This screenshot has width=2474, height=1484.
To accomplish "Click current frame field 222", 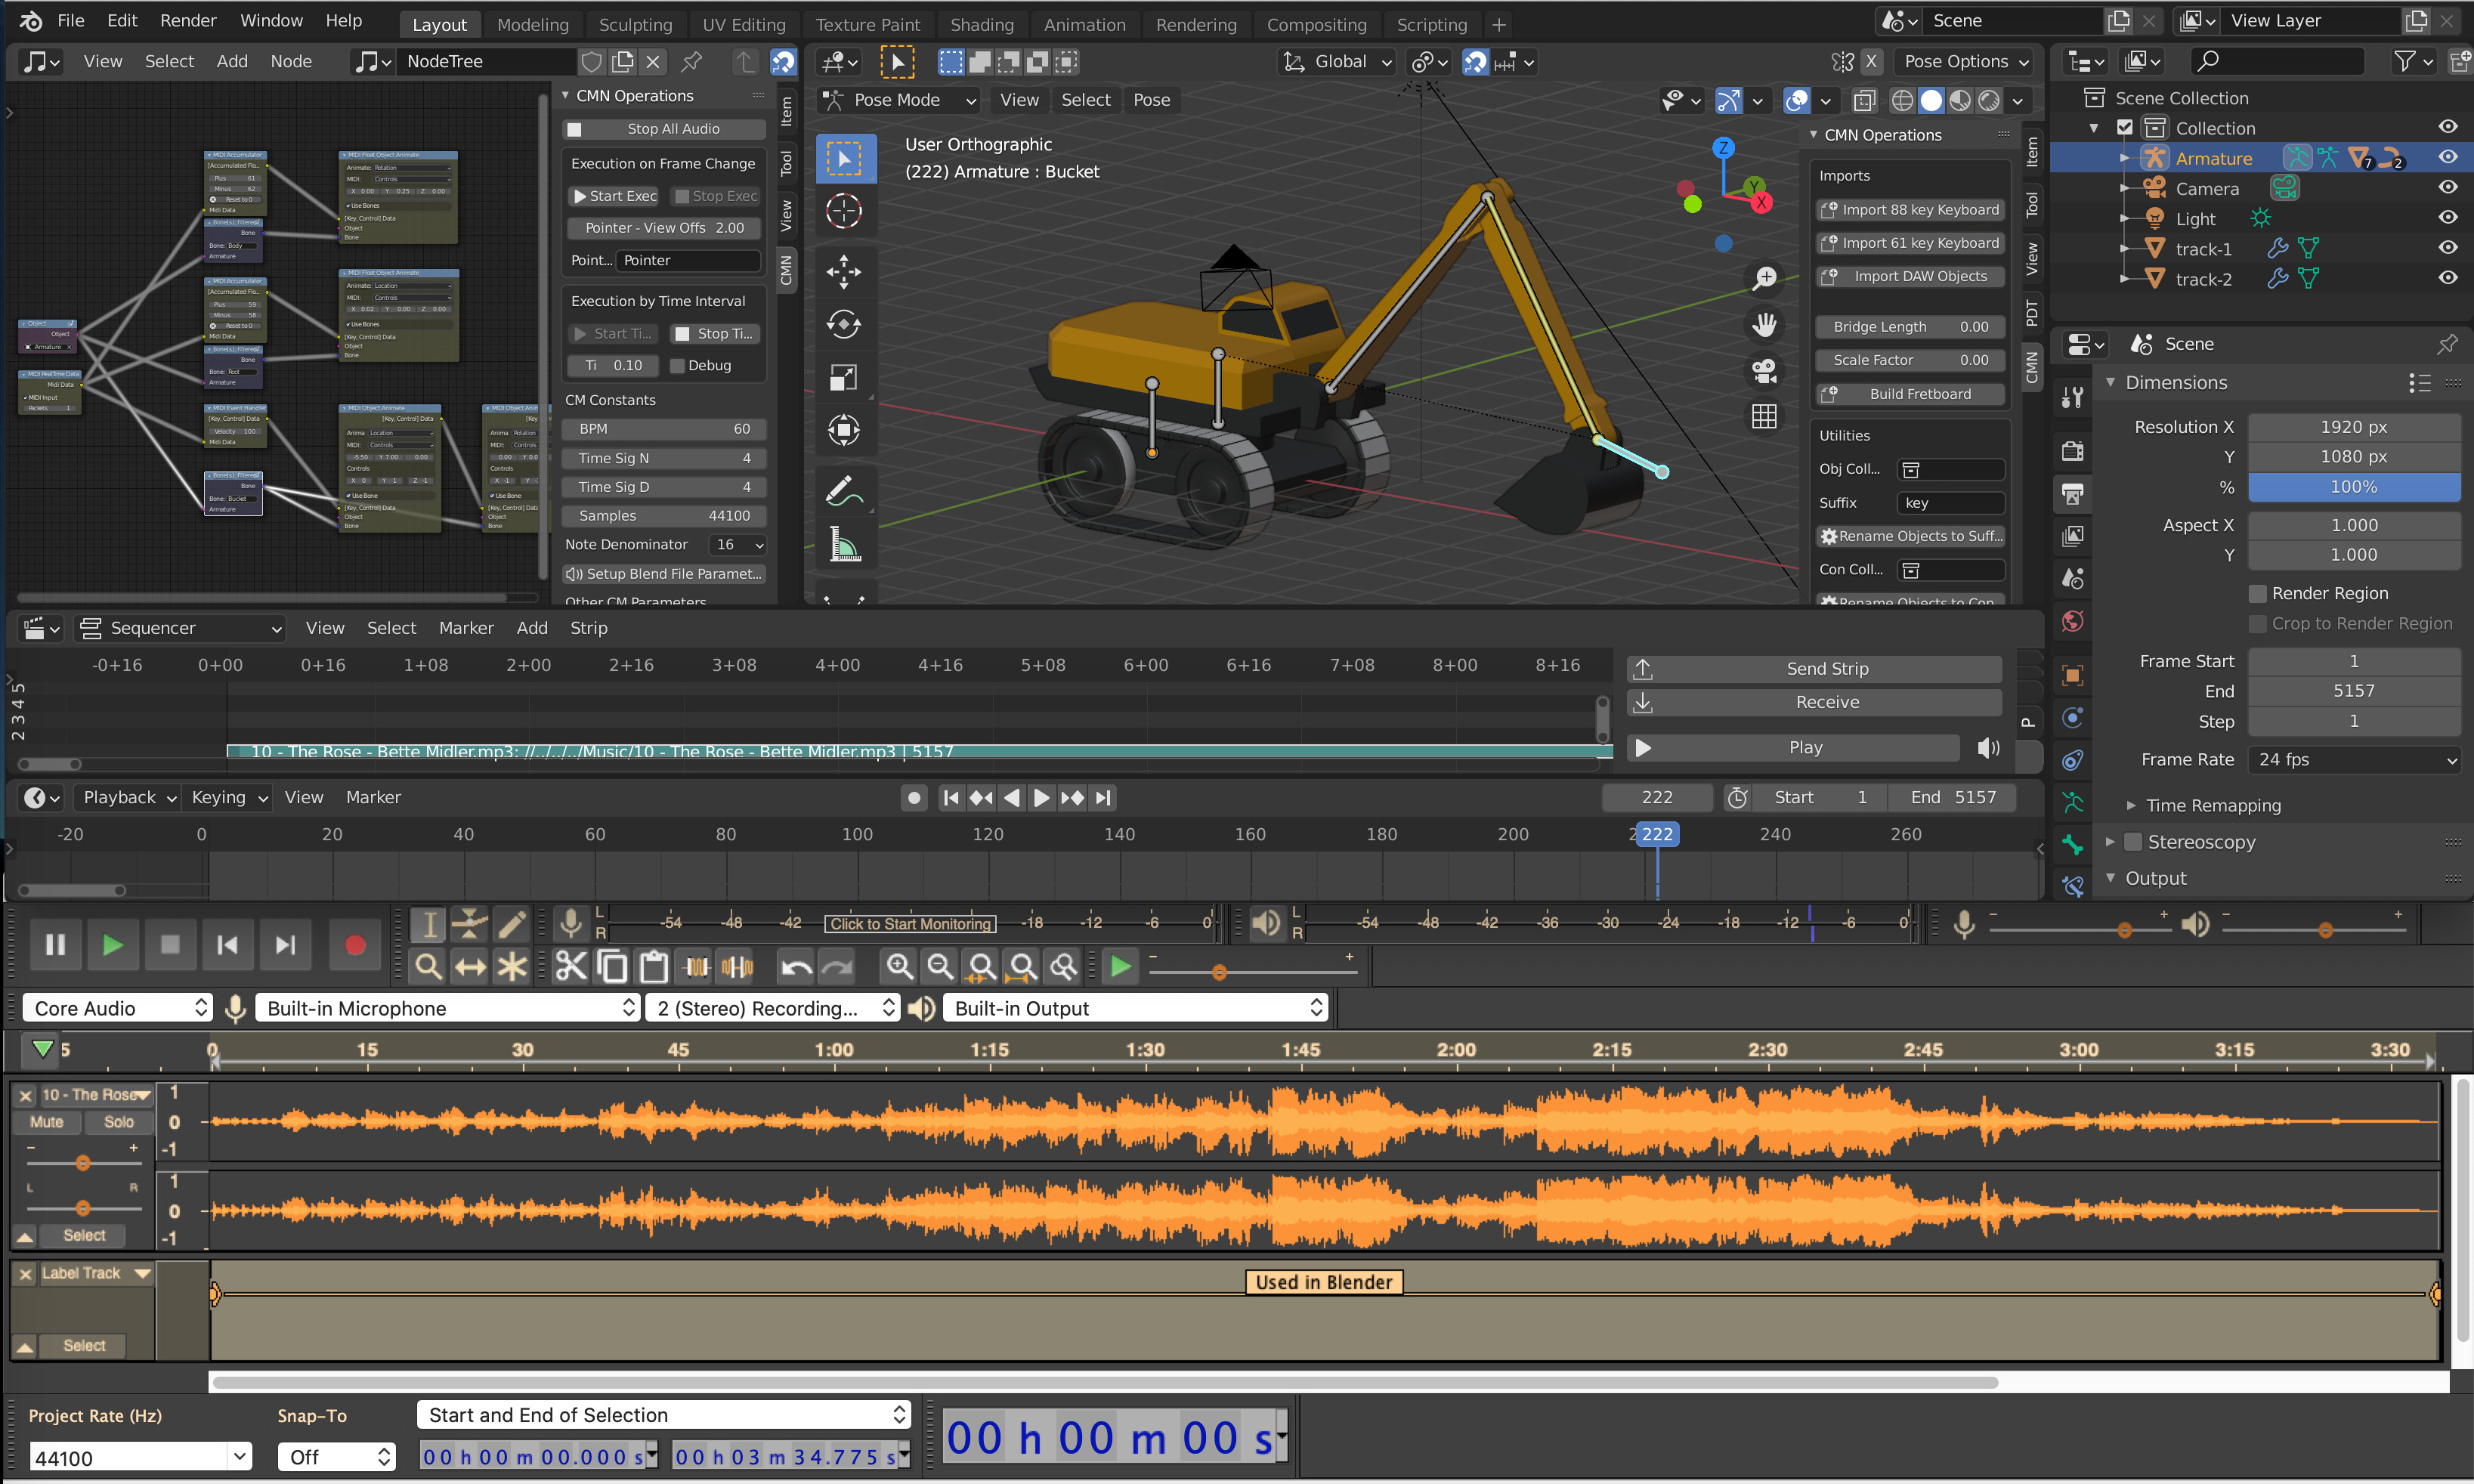I will (1656, 797).
